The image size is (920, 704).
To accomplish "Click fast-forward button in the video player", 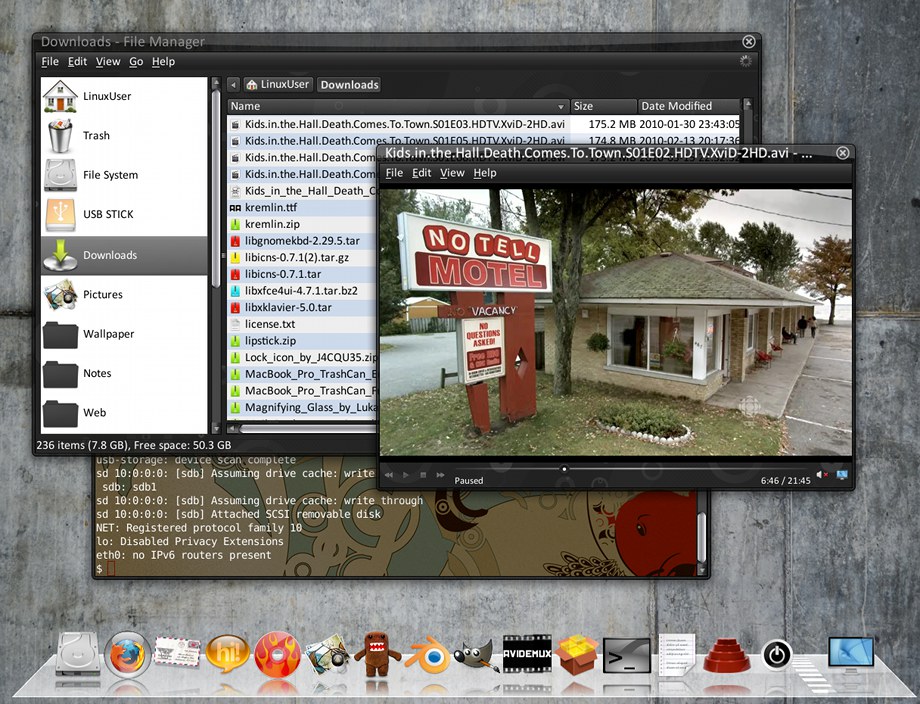I will (440, 475).
